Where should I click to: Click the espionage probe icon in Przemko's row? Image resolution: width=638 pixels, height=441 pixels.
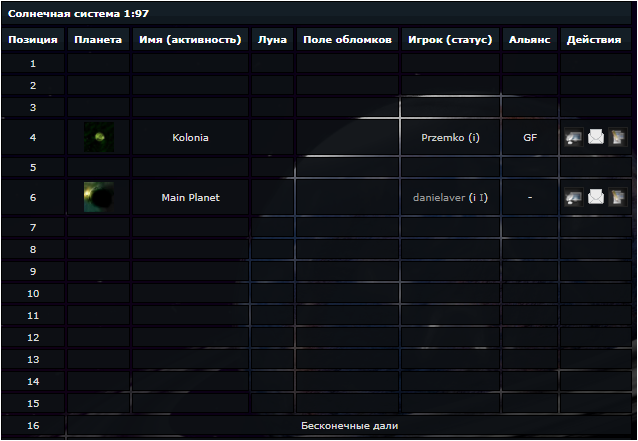pos(574,137)
